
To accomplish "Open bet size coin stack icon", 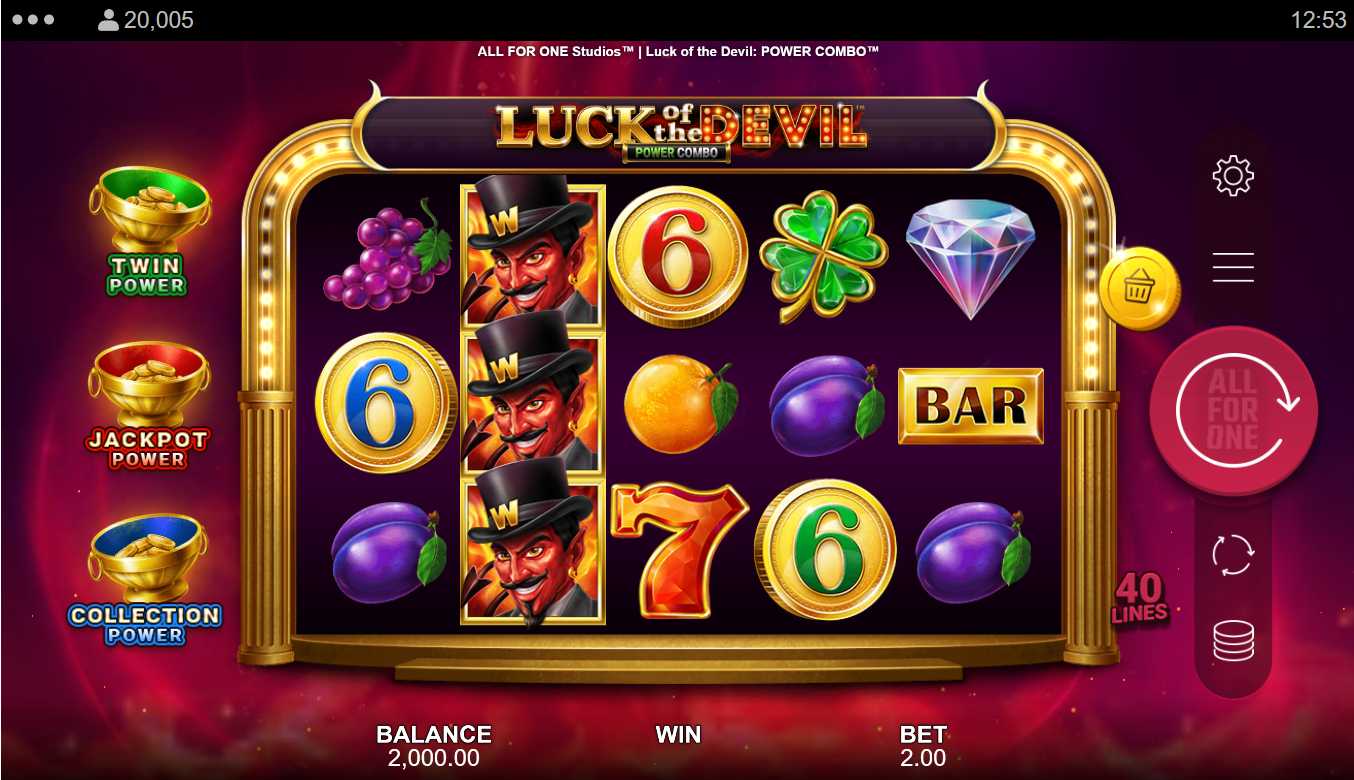I will click(1233, 641).
